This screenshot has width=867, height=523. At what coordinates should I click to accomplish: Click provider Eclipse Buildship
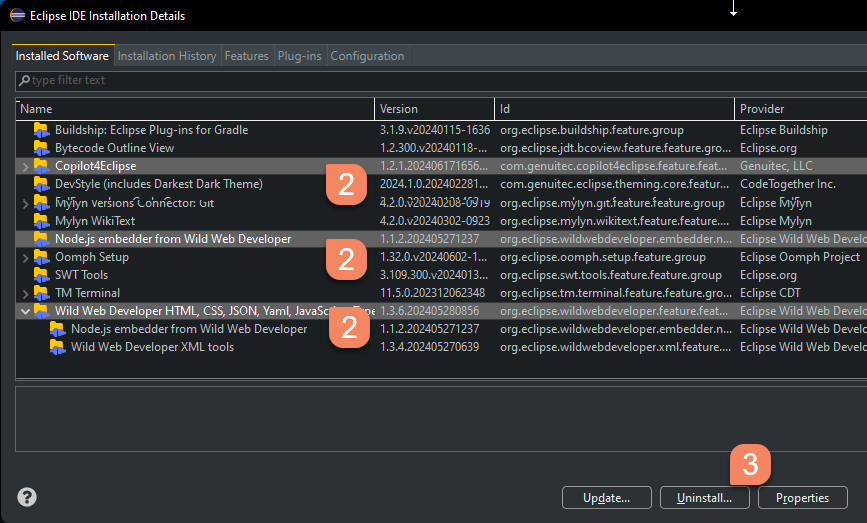784,130
